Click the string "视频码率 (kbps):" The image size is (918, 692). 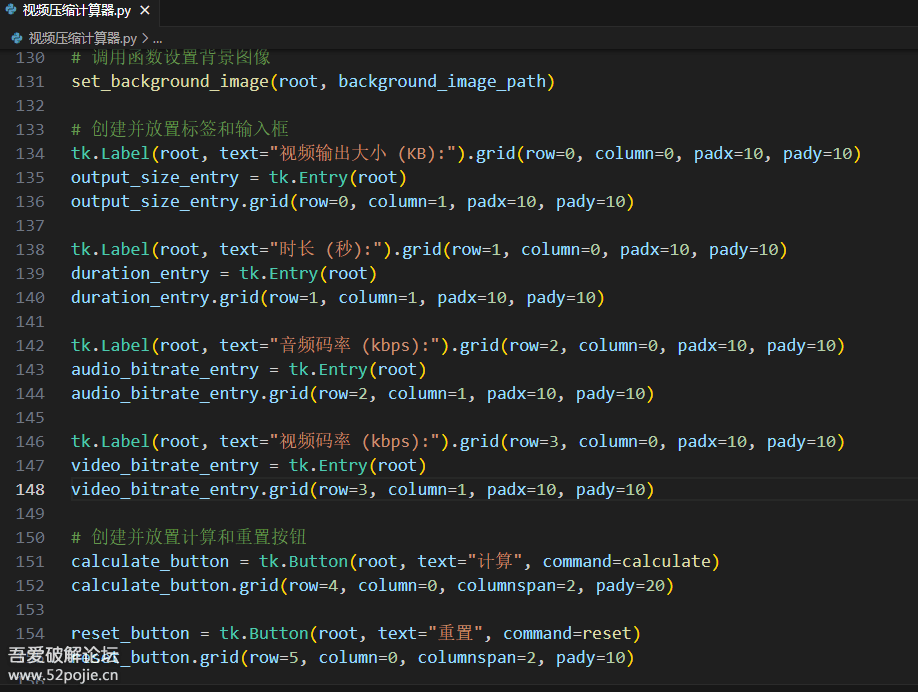tap(354, 441)
